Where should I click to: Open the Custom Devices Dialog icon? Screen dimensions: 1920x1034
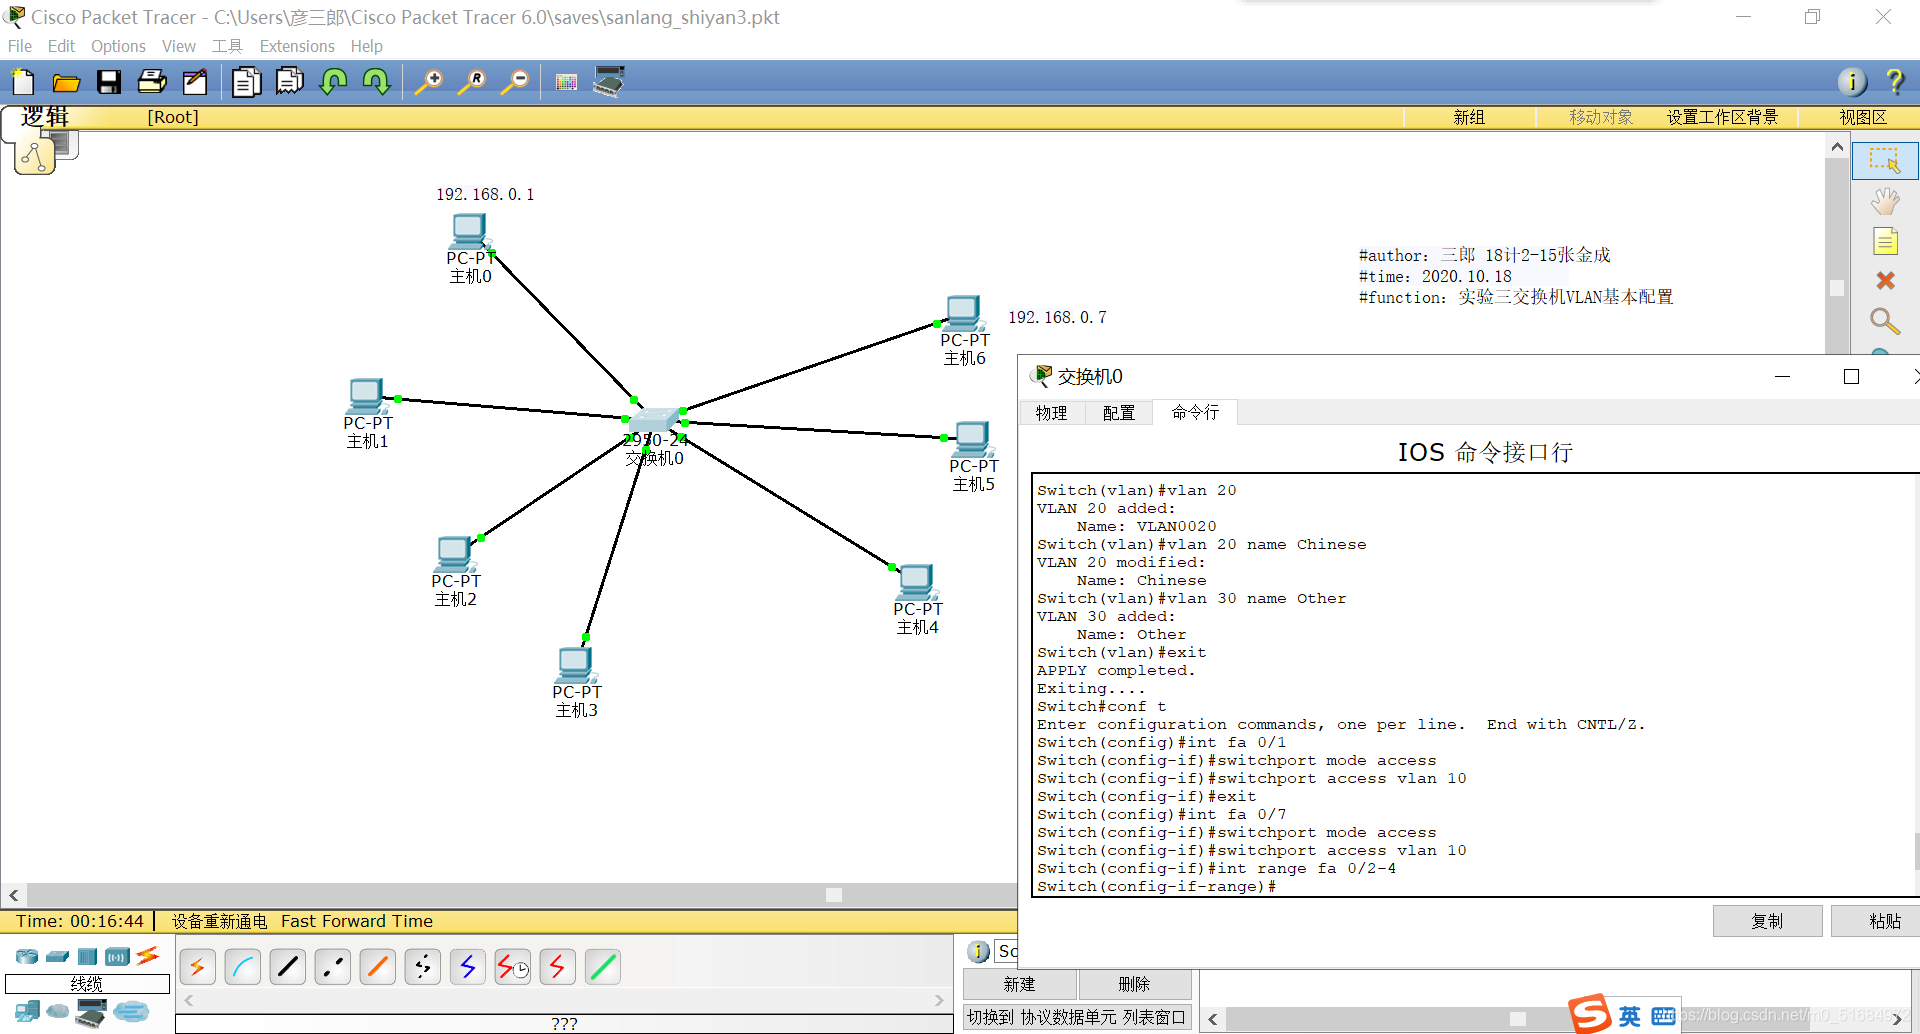click(609, 81)
